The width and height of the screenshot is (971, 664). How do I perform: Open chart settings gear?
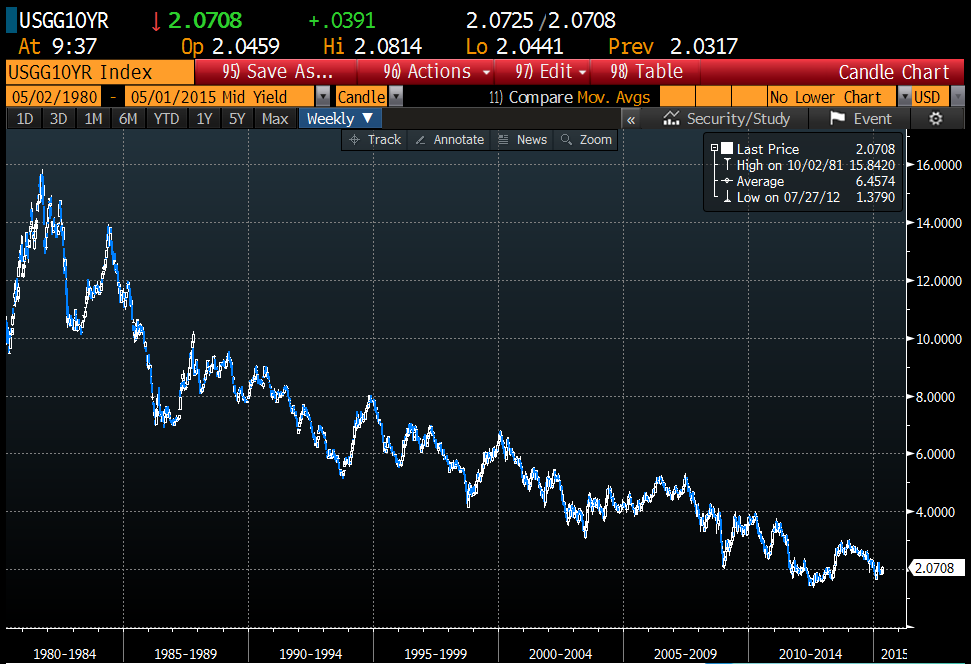[x=936, y=118]
